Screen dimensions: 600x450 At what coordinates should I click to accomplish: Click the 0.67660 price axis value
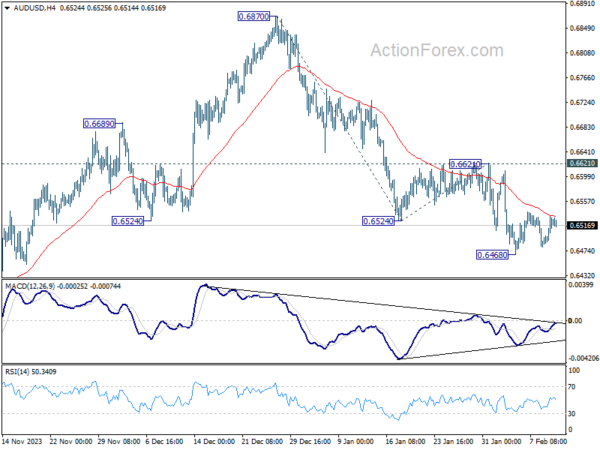582,78
